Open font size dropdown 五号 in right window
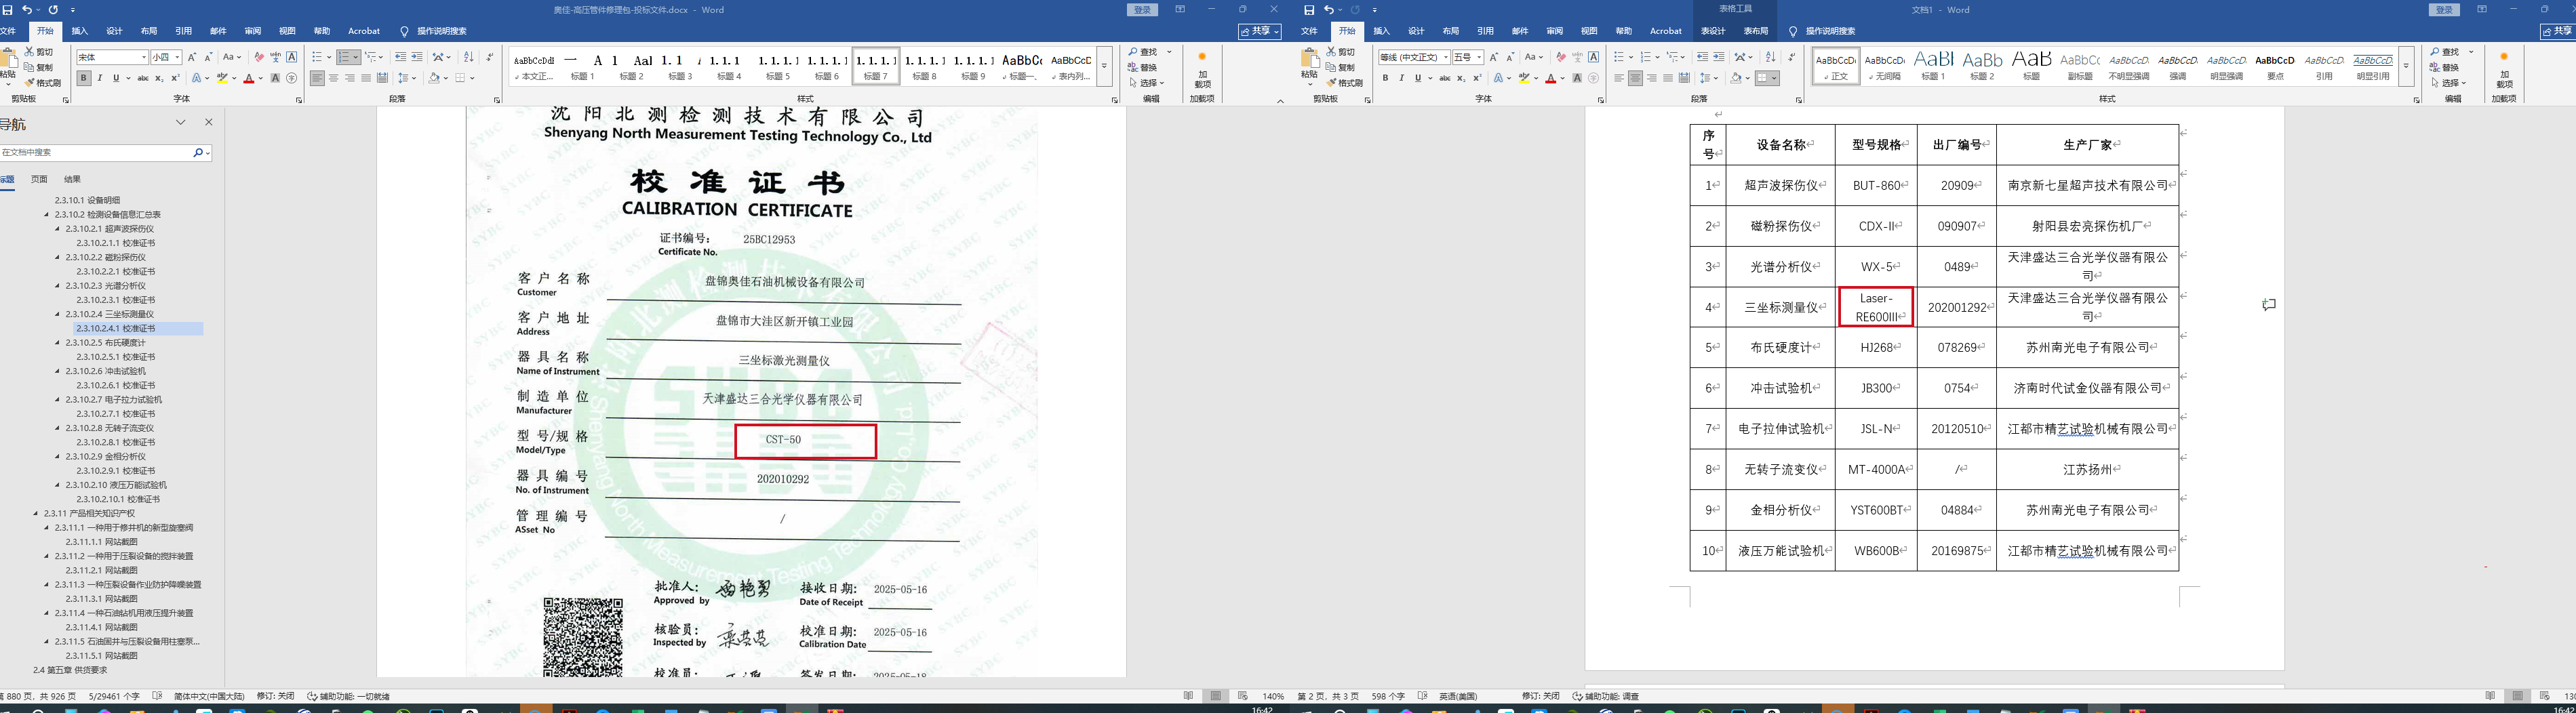 pos(1479,57)
